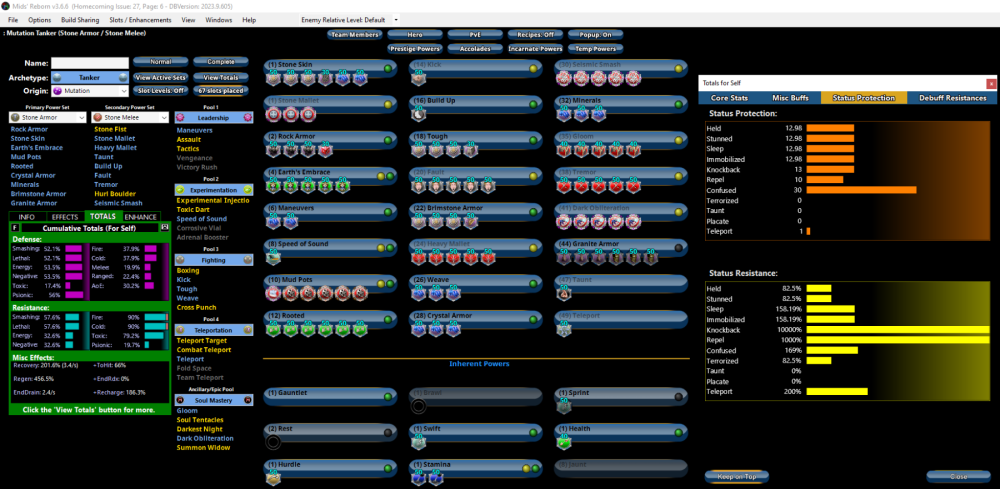Click first enhancement slot under Stone Skin
1000x489 pixels.
click(x=272, y=78)
